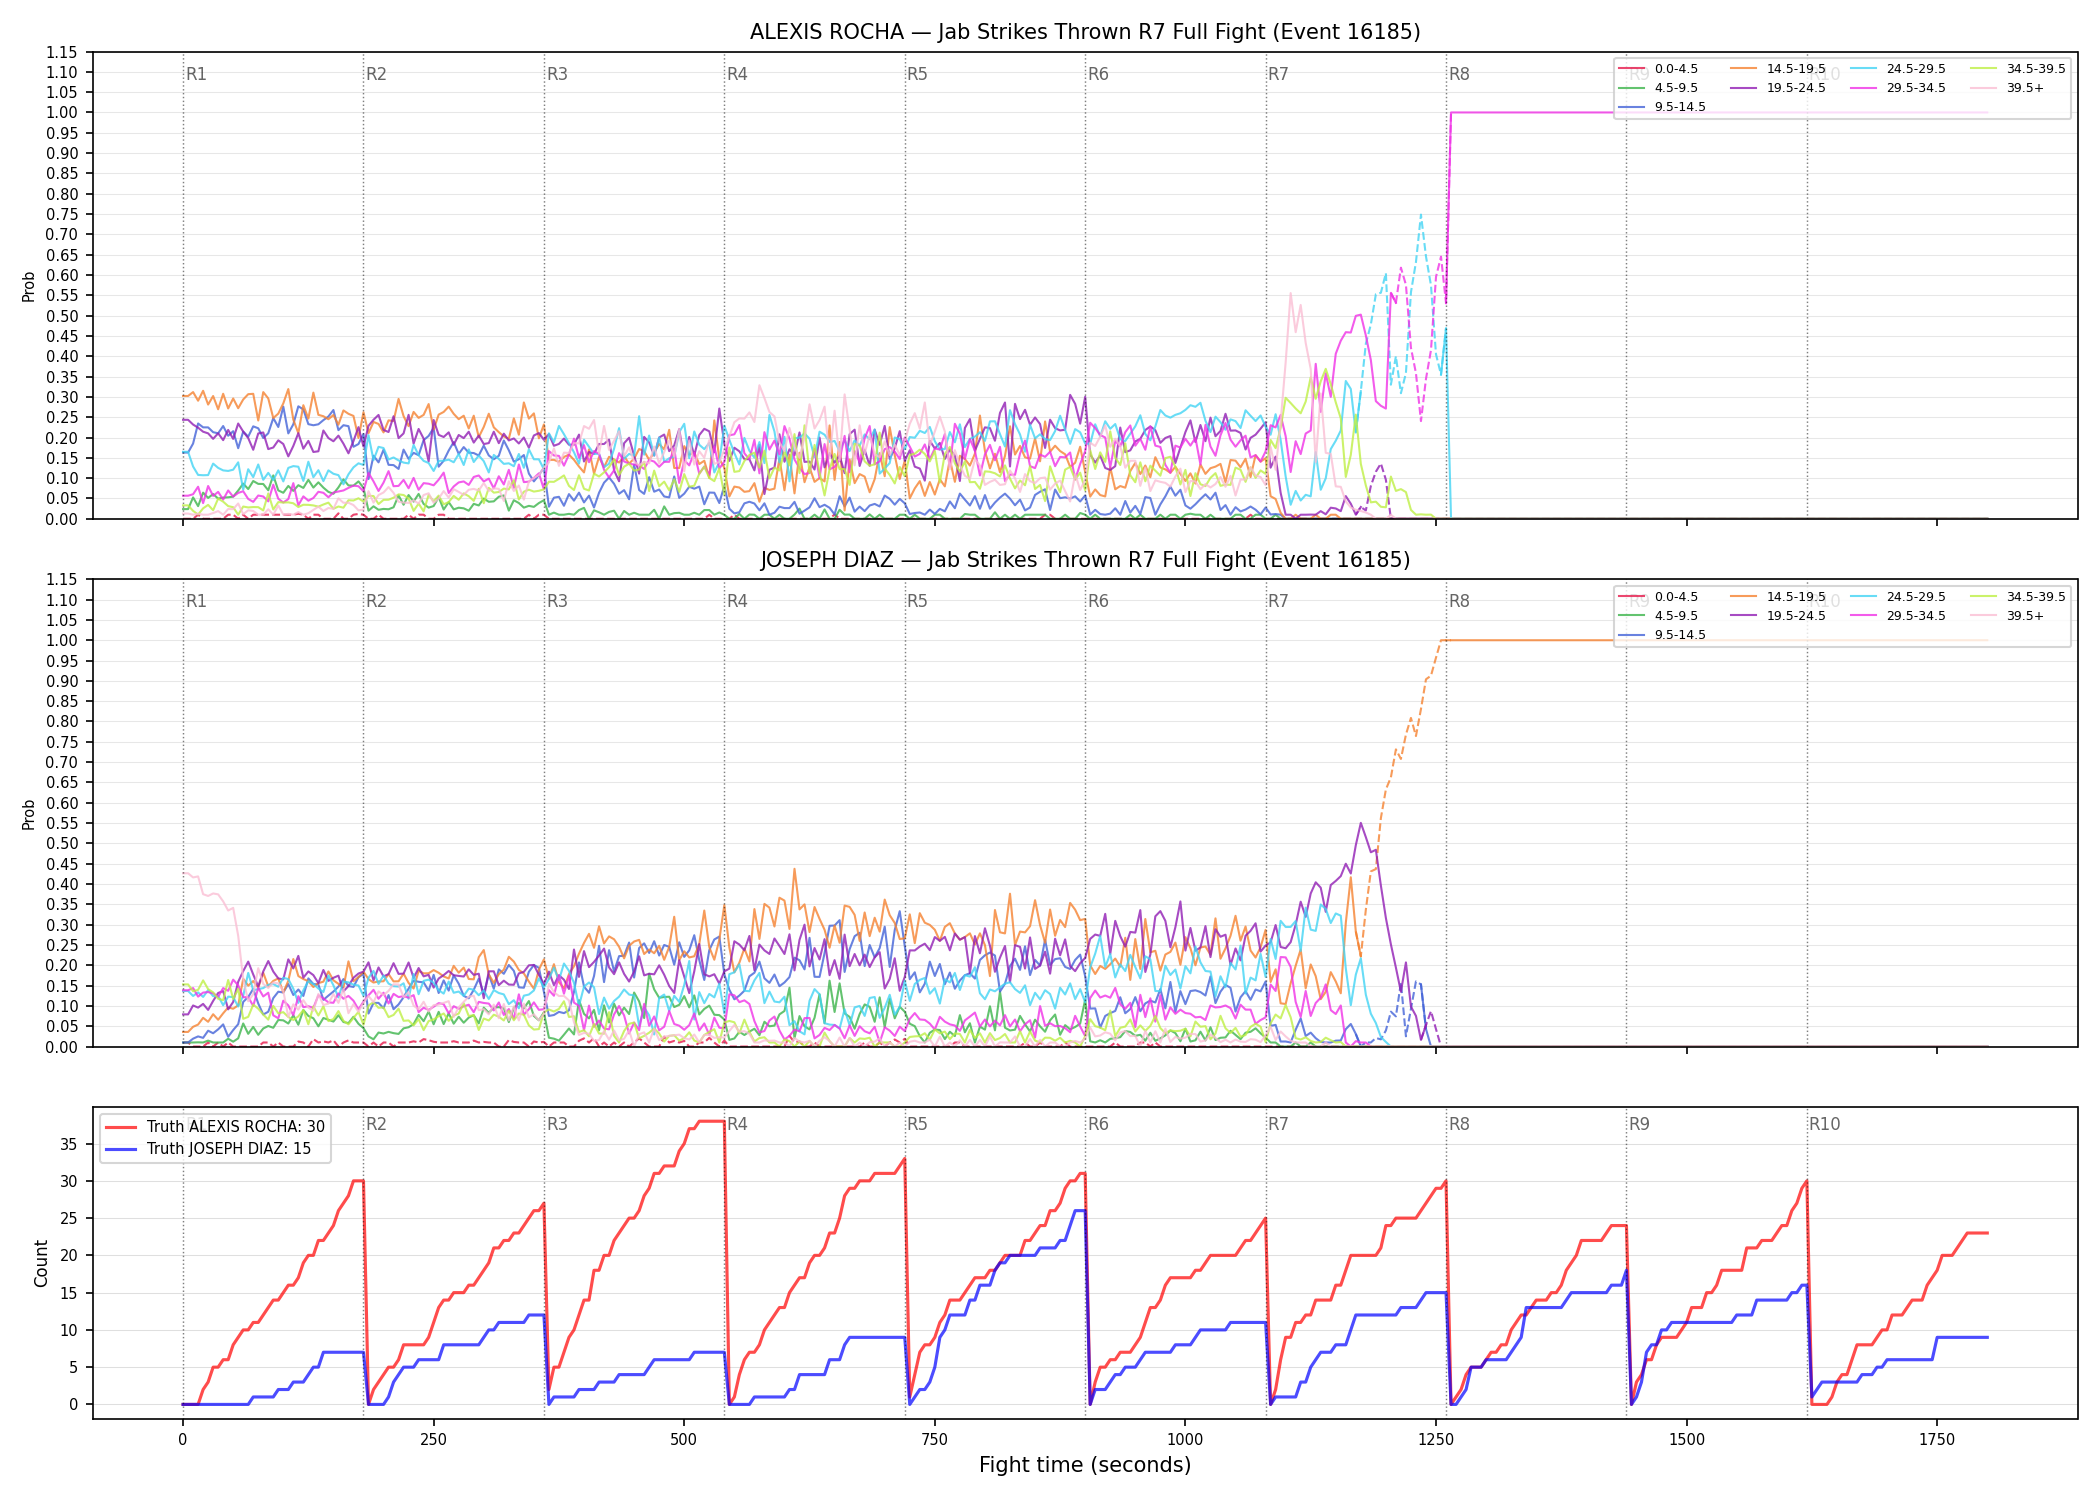Image resolution: width=2100 pixels, height=1500 pixels.
Task: Click '35' tick on Count axis
Action: 70,1144
